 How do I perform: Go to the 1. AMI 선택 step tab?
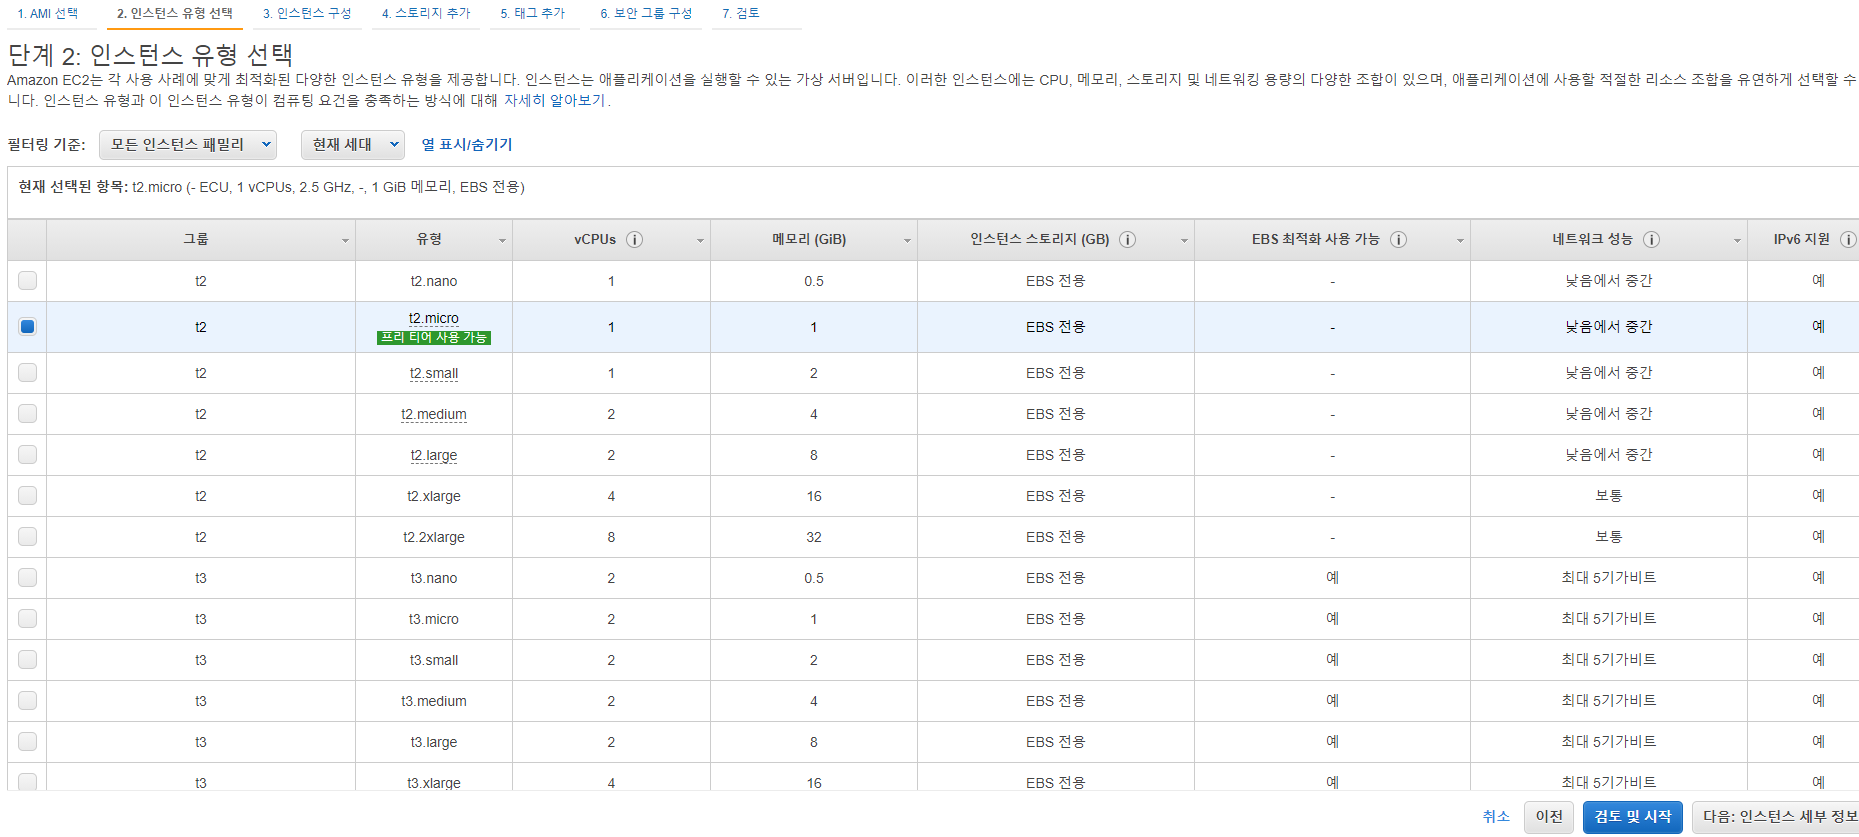click(48, 13)
